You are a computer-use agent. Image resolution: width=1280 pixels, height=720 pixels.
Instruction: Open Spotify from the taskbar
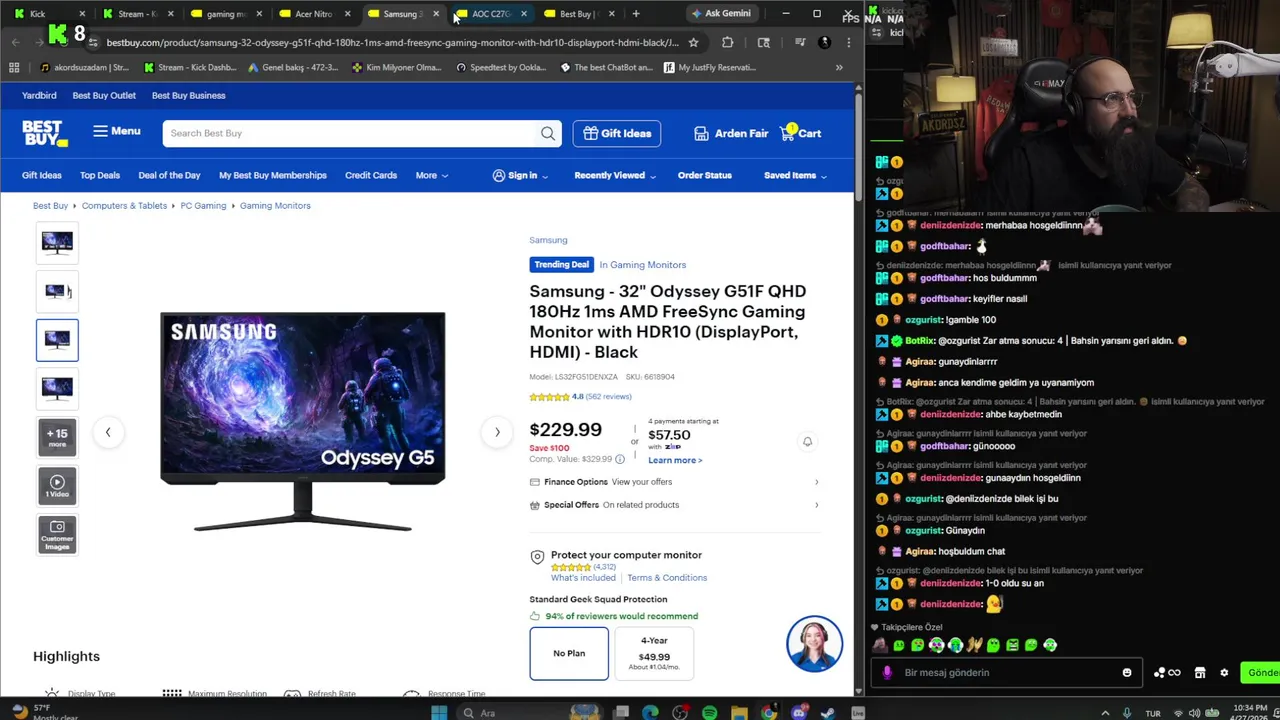tap(709, 713)
